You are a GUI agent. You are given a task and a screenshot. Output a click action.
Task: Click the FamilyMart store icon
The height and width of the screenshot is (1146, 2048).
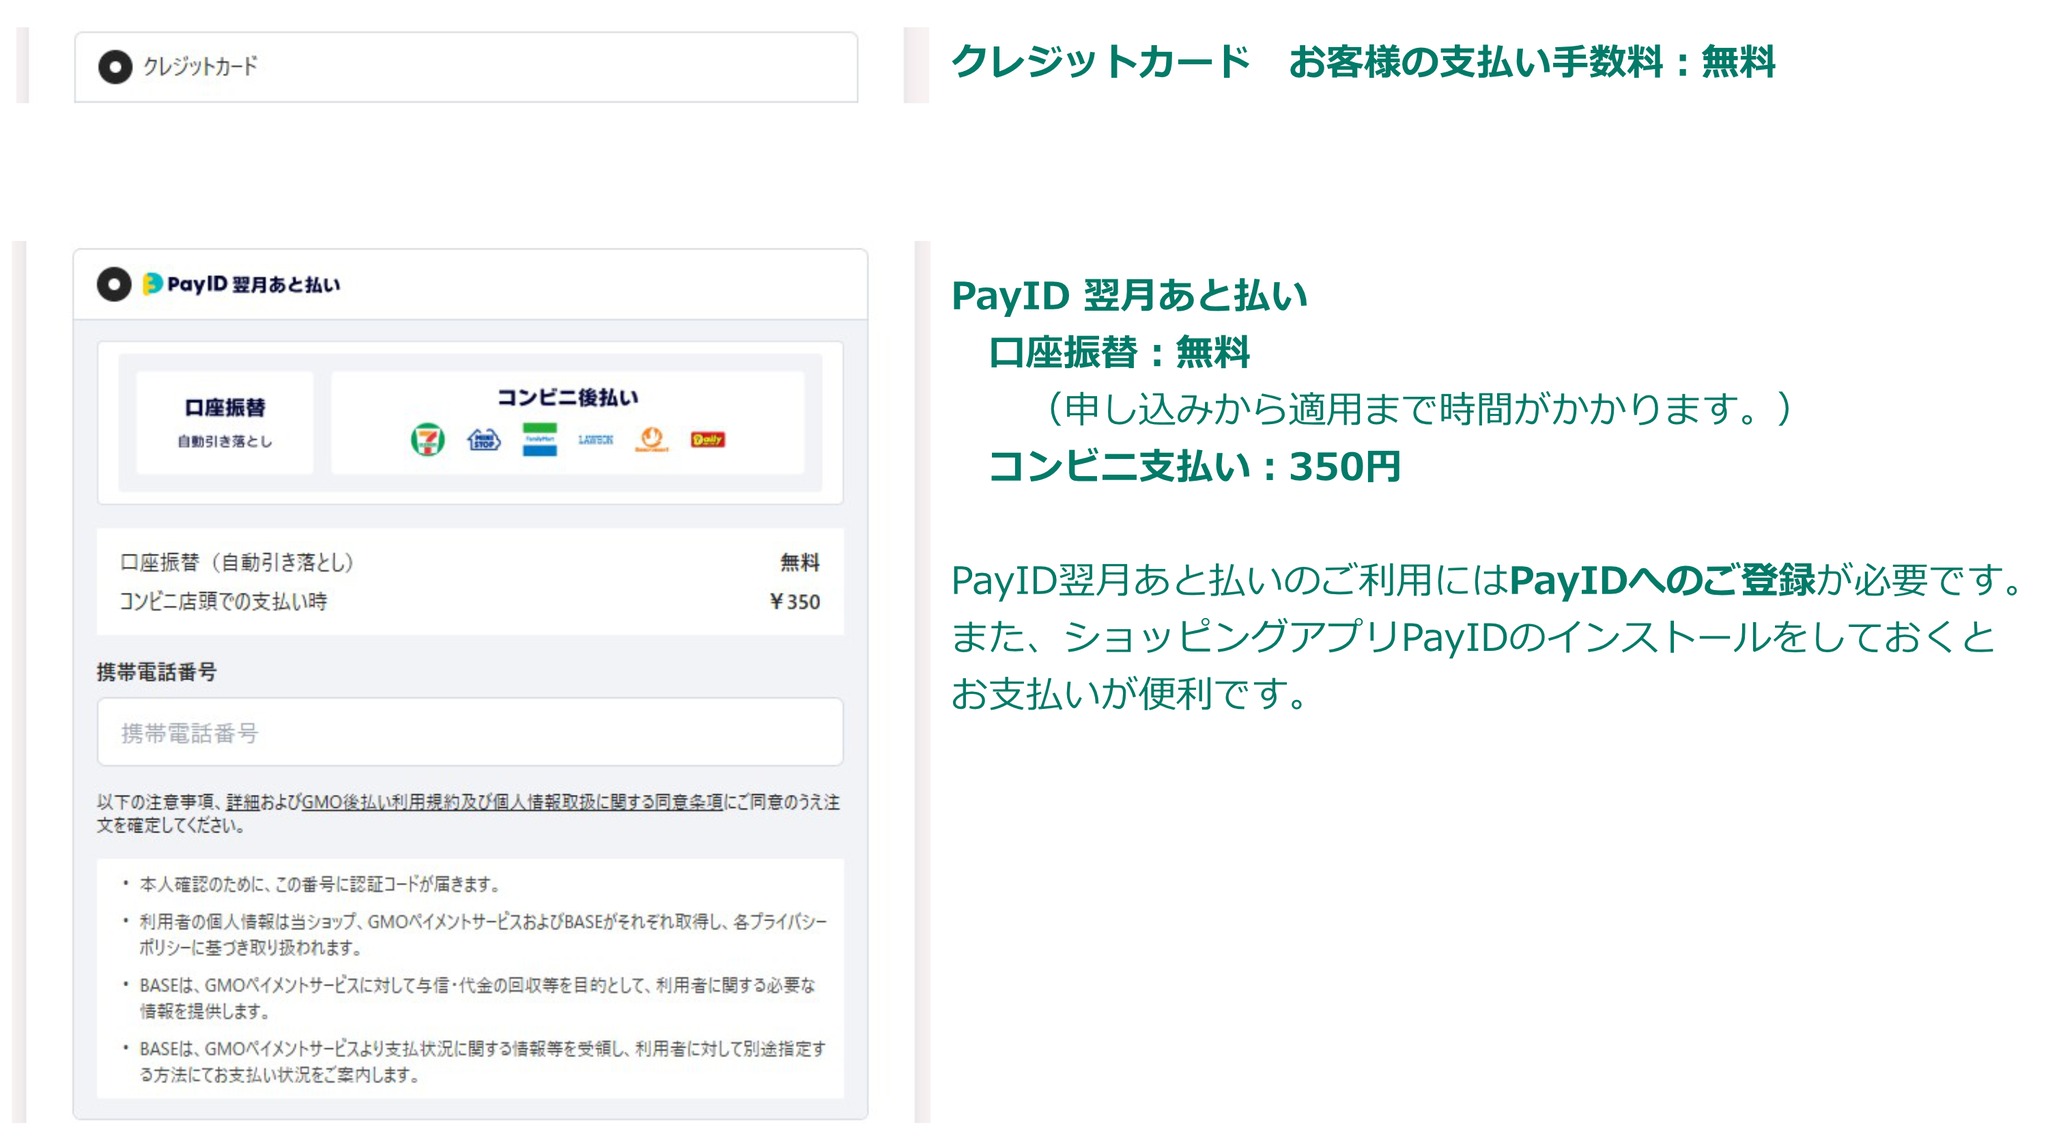[540, 439]
